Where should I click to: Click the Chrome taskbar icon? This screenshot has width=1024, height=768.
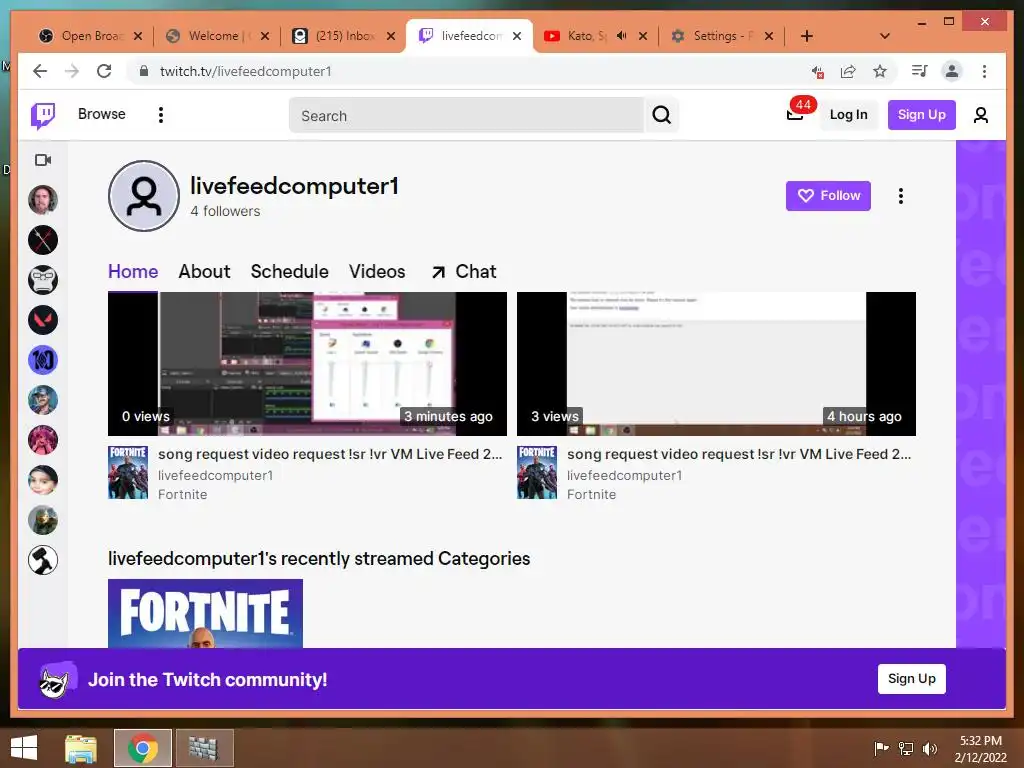[x=142, y=748]
